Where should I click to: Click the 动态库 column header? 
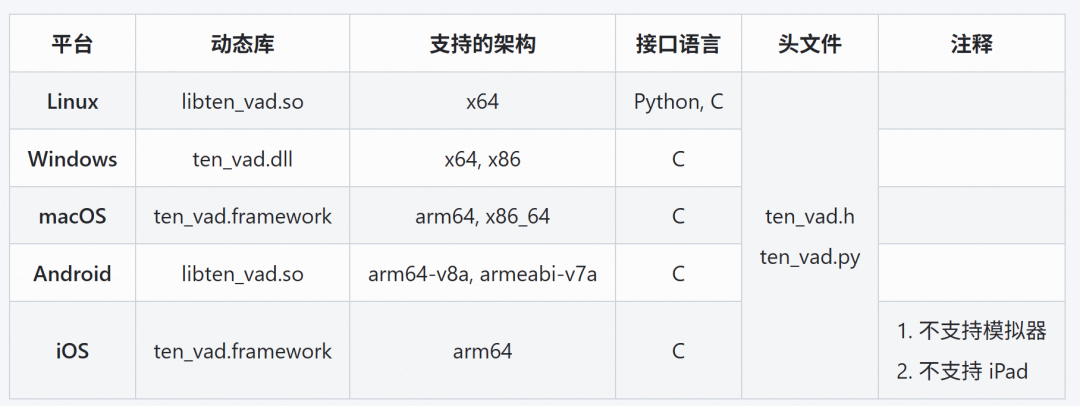pyautogui.click(x=242, y=44)
